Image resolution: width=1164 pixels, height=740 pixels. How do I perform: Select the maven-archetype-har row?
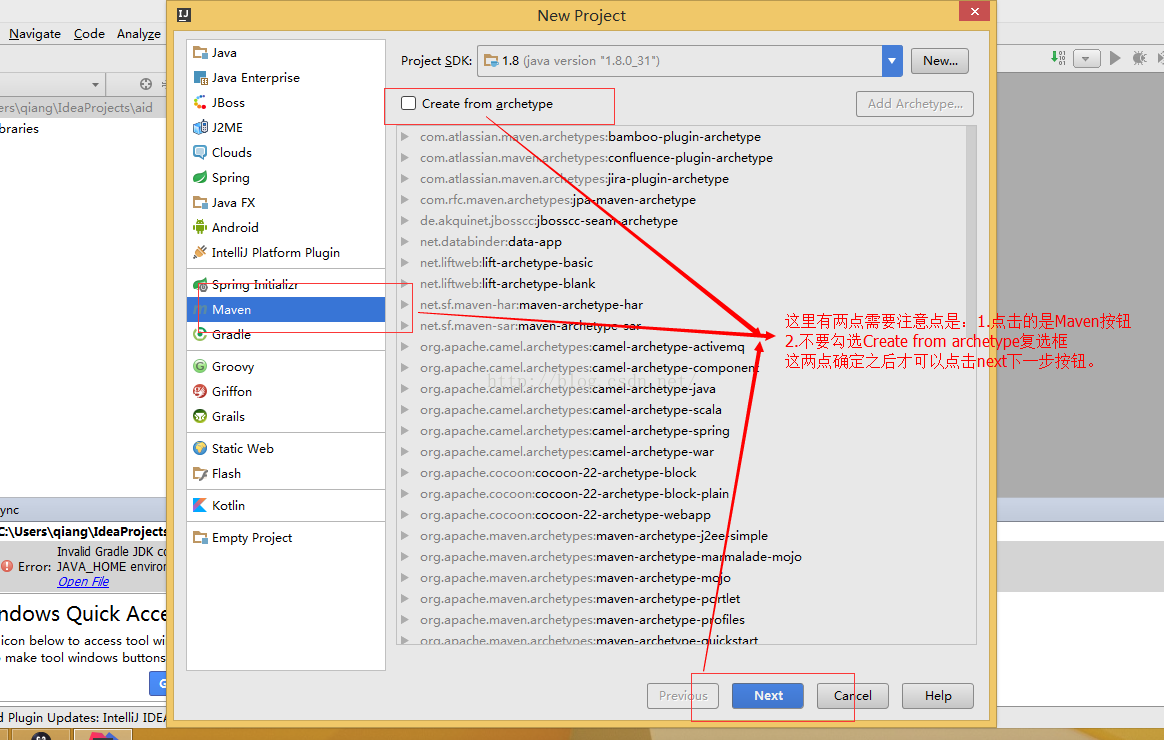point(682,304)
